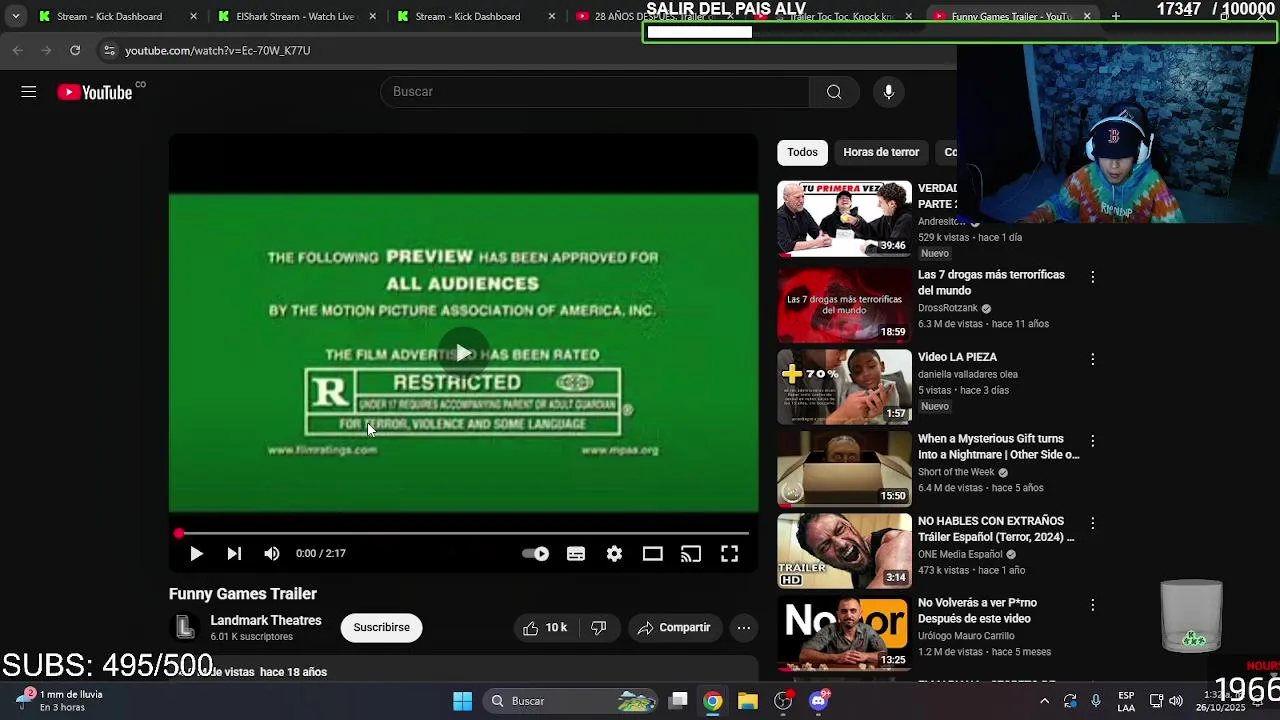Cast video to a TV
Viewport: 1280px width, 720px height.
pos(691,553)
